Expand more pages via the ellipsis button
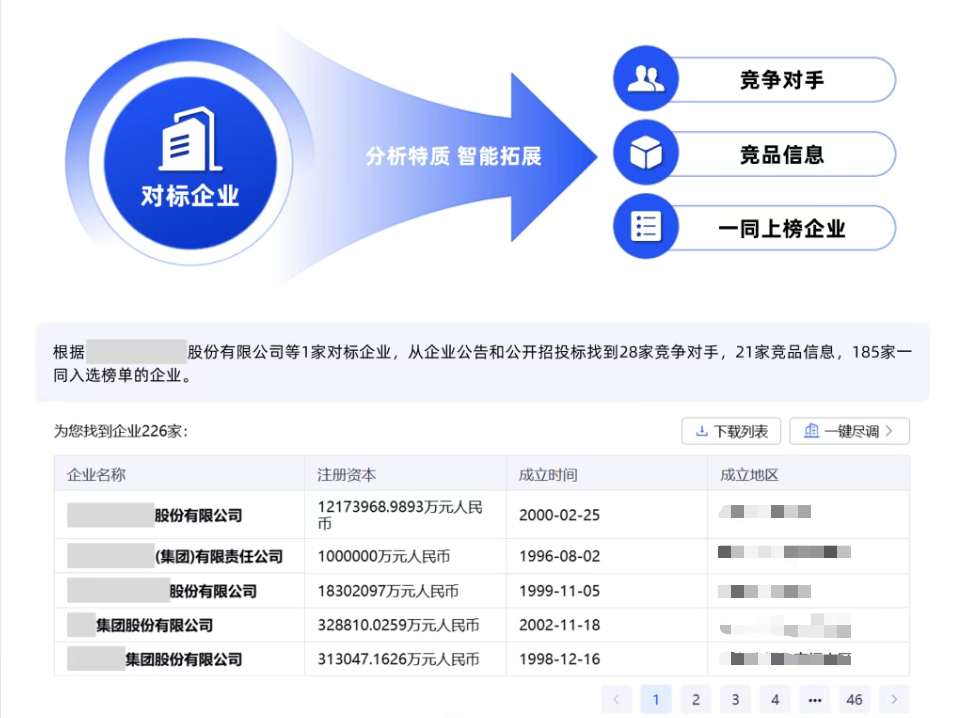 point(814,699)
